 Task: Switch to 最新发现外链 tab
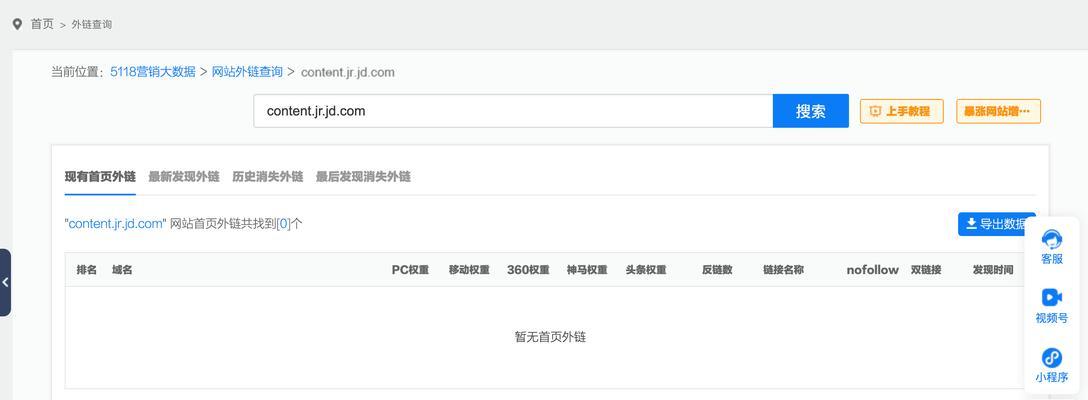(184, 177)
